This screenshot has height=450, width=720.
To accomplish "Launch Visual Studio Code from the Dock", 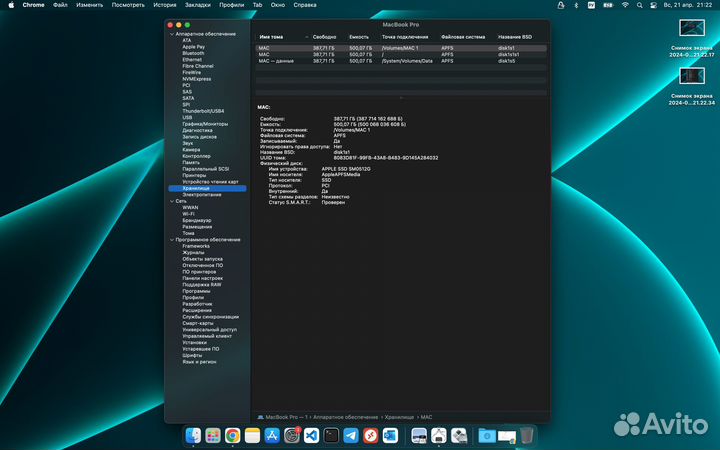I will coord(311,435).
